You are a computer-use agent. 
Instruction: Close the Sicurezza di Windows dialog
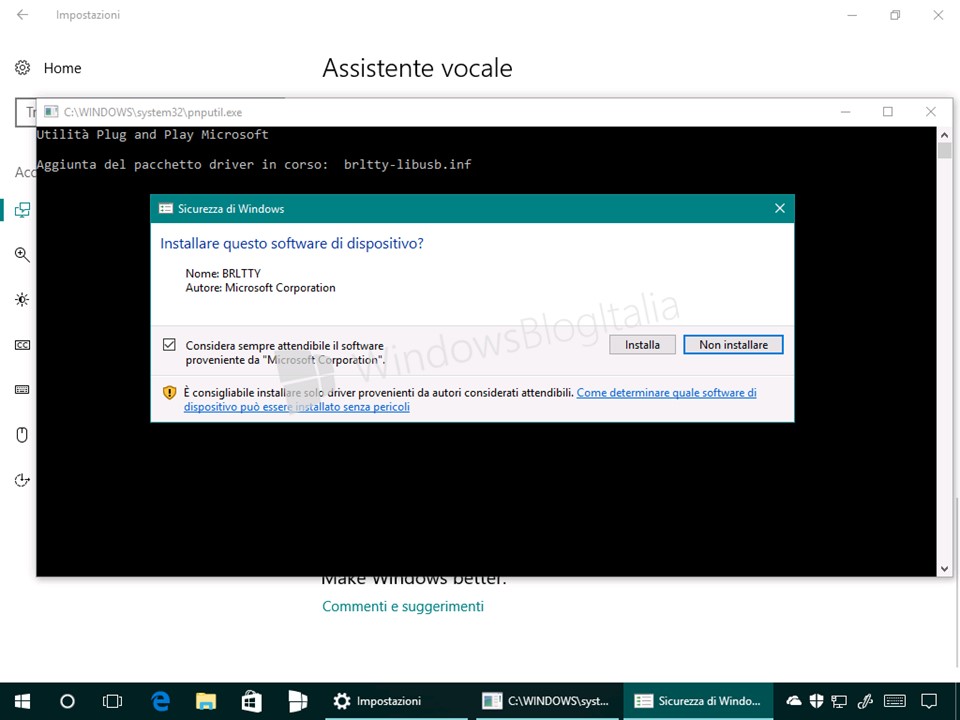click(779, 209)
